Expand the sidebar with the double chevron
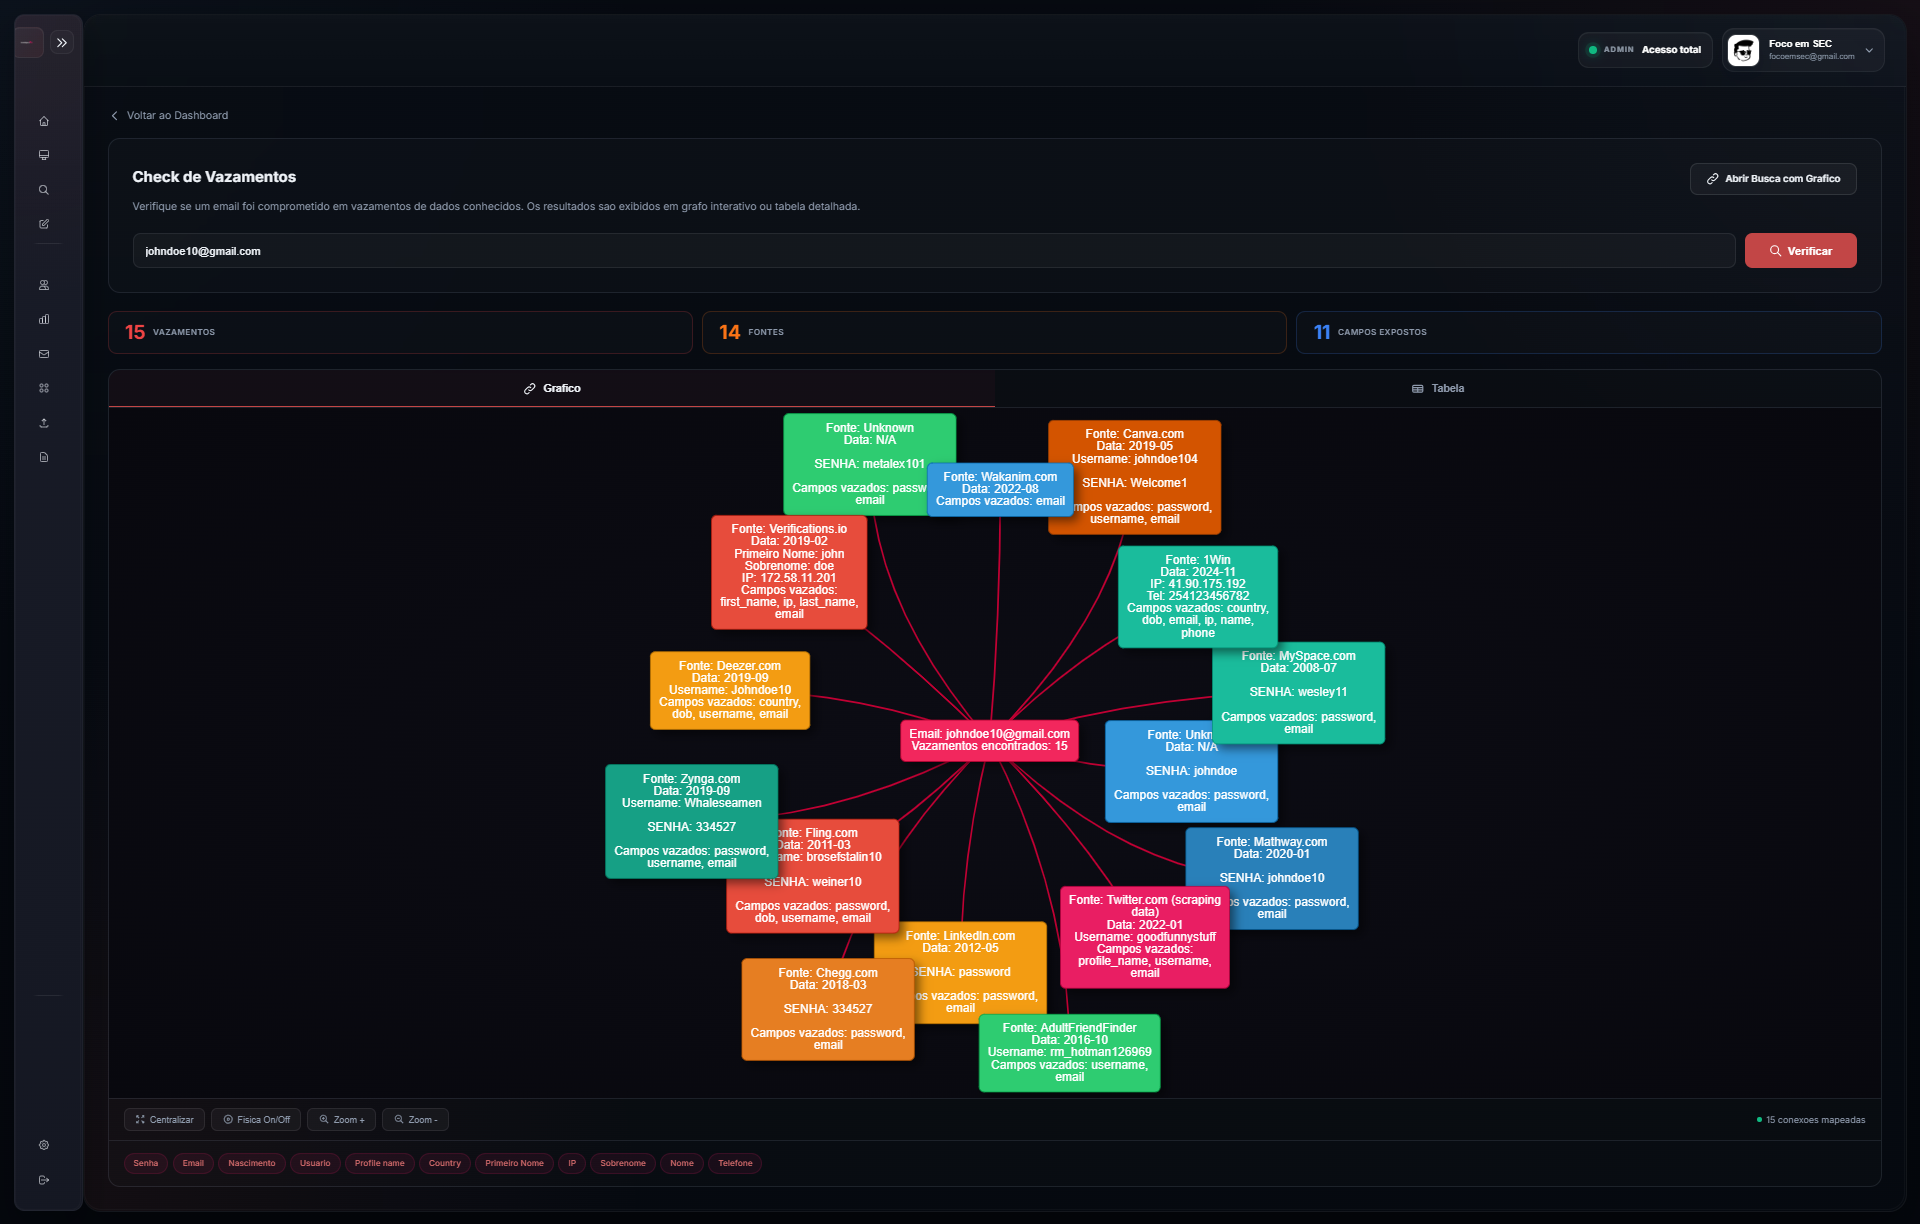1920x1224 pixels. [x=62, y=43]
